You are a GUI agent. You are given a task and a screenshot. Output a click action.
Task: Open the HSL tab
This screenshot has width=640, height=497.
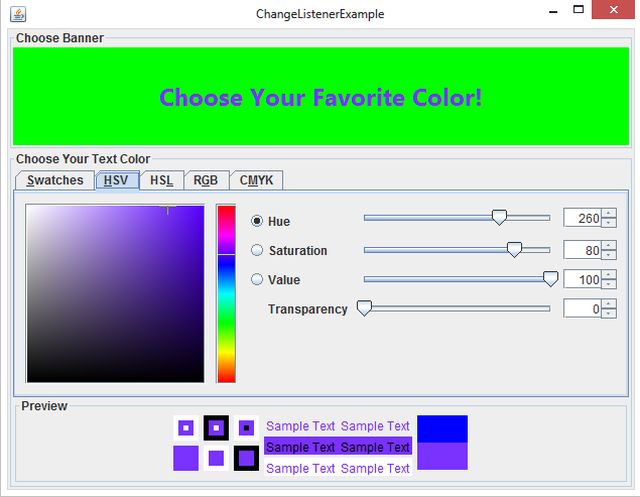tap(162, 180)
